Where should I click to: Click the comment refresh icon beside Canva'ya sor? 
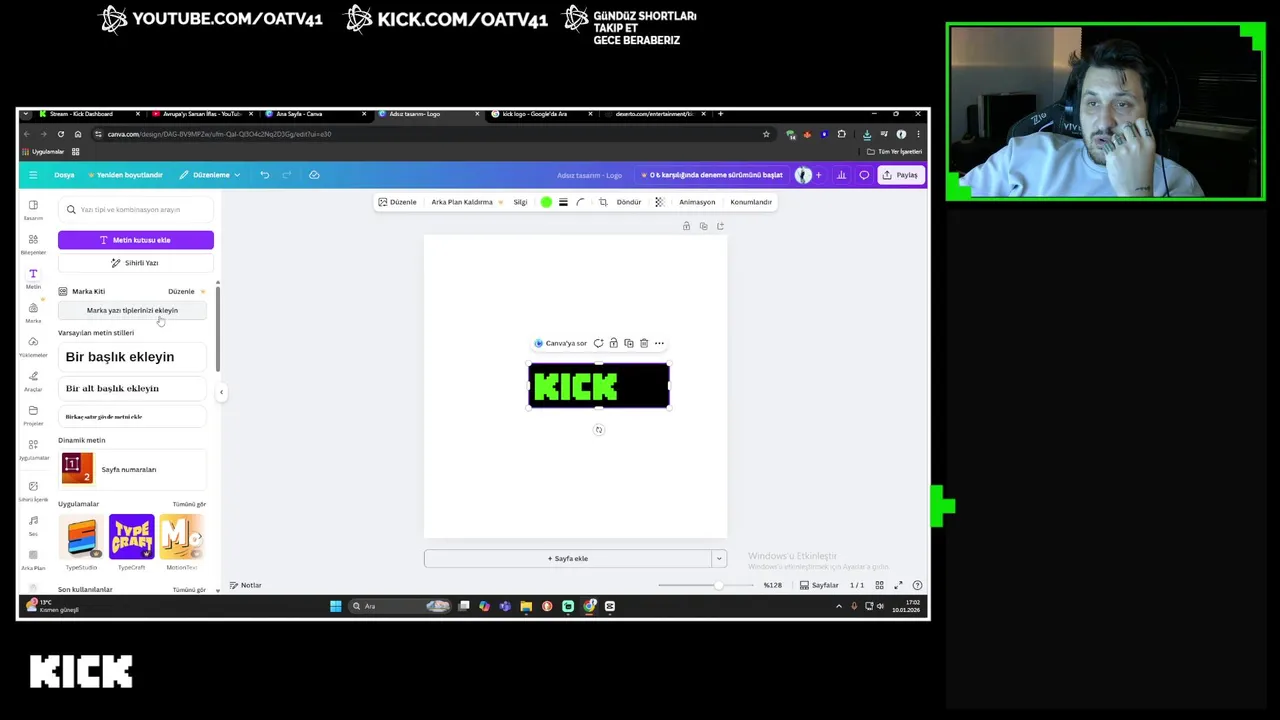pyautogui.click(x=598, y=343)
